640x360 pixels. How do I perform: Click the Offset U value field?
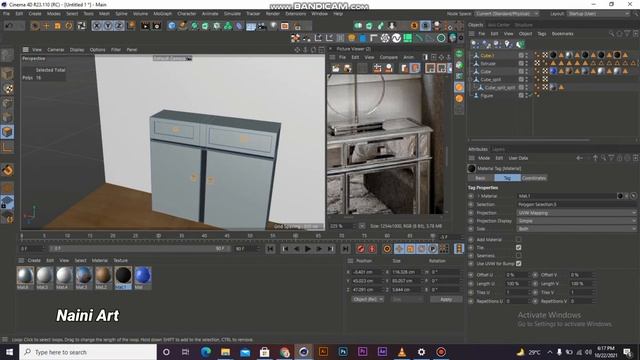click(x=516, y=275)
